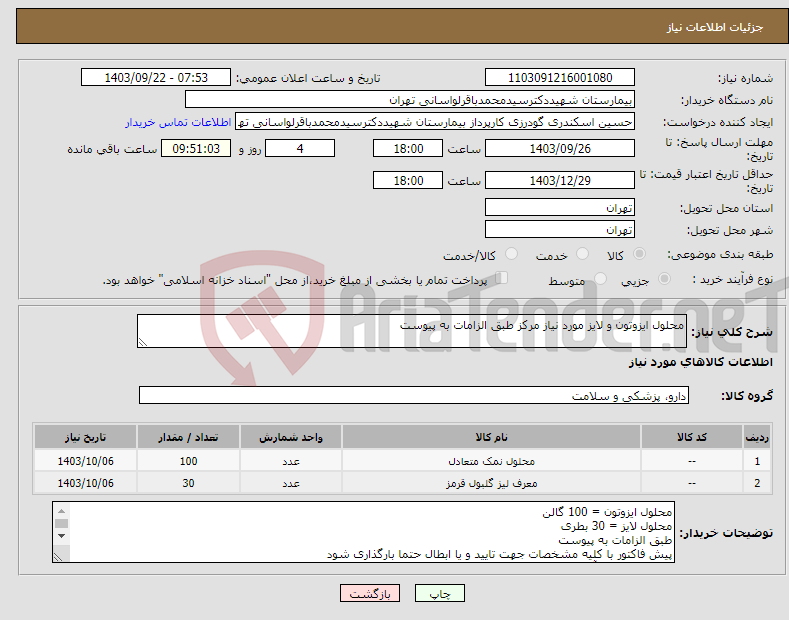Click the buyer notes text area
This screenshot has width=789, height=620.
point(363,532)
